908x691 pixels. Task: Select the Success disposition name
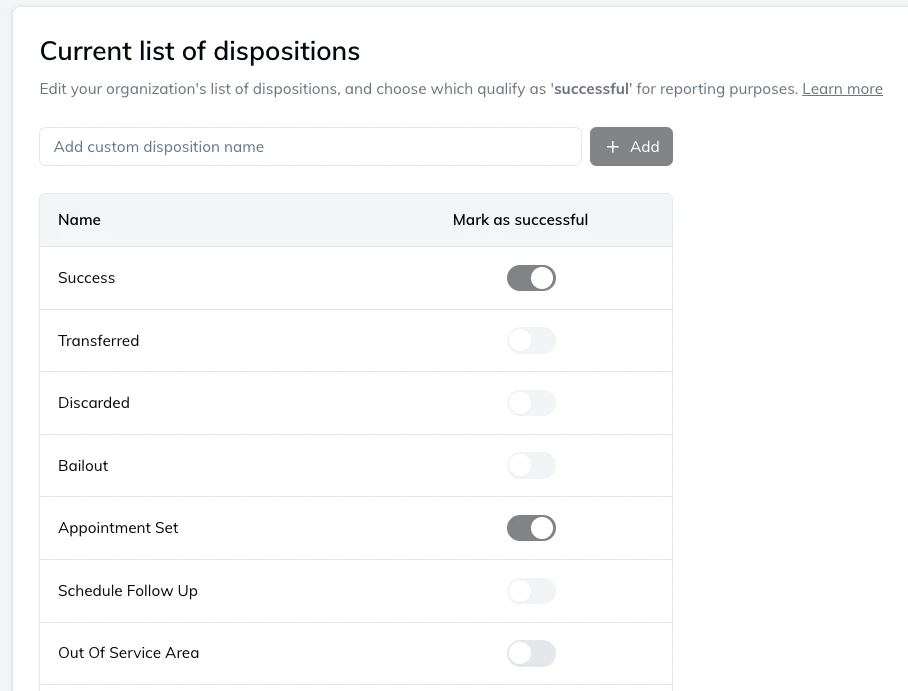(87, 278)
